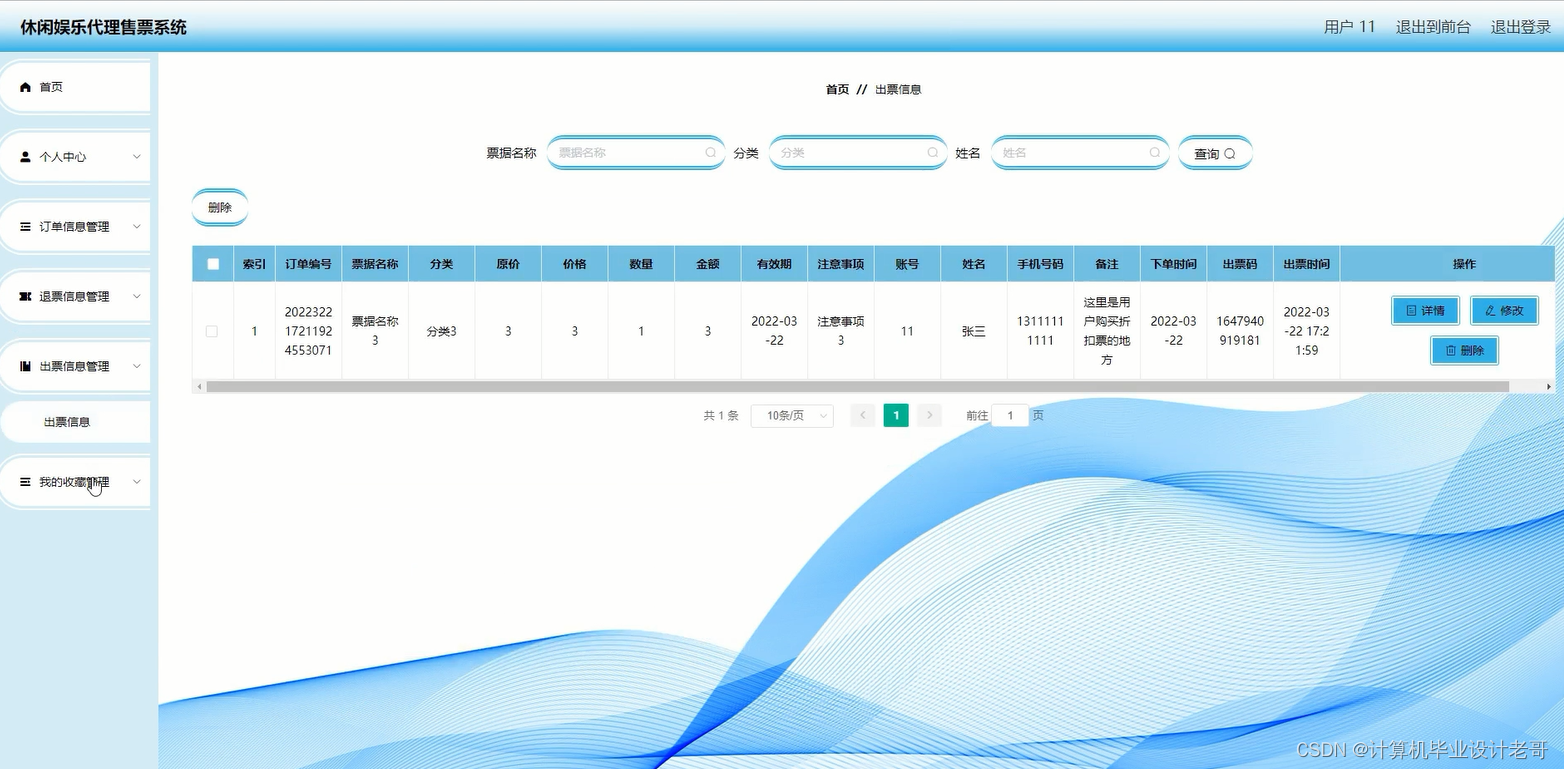Click the 注意事项3 cell
Viewport: 1564px width, 769px height.
(x=841, y=331)
